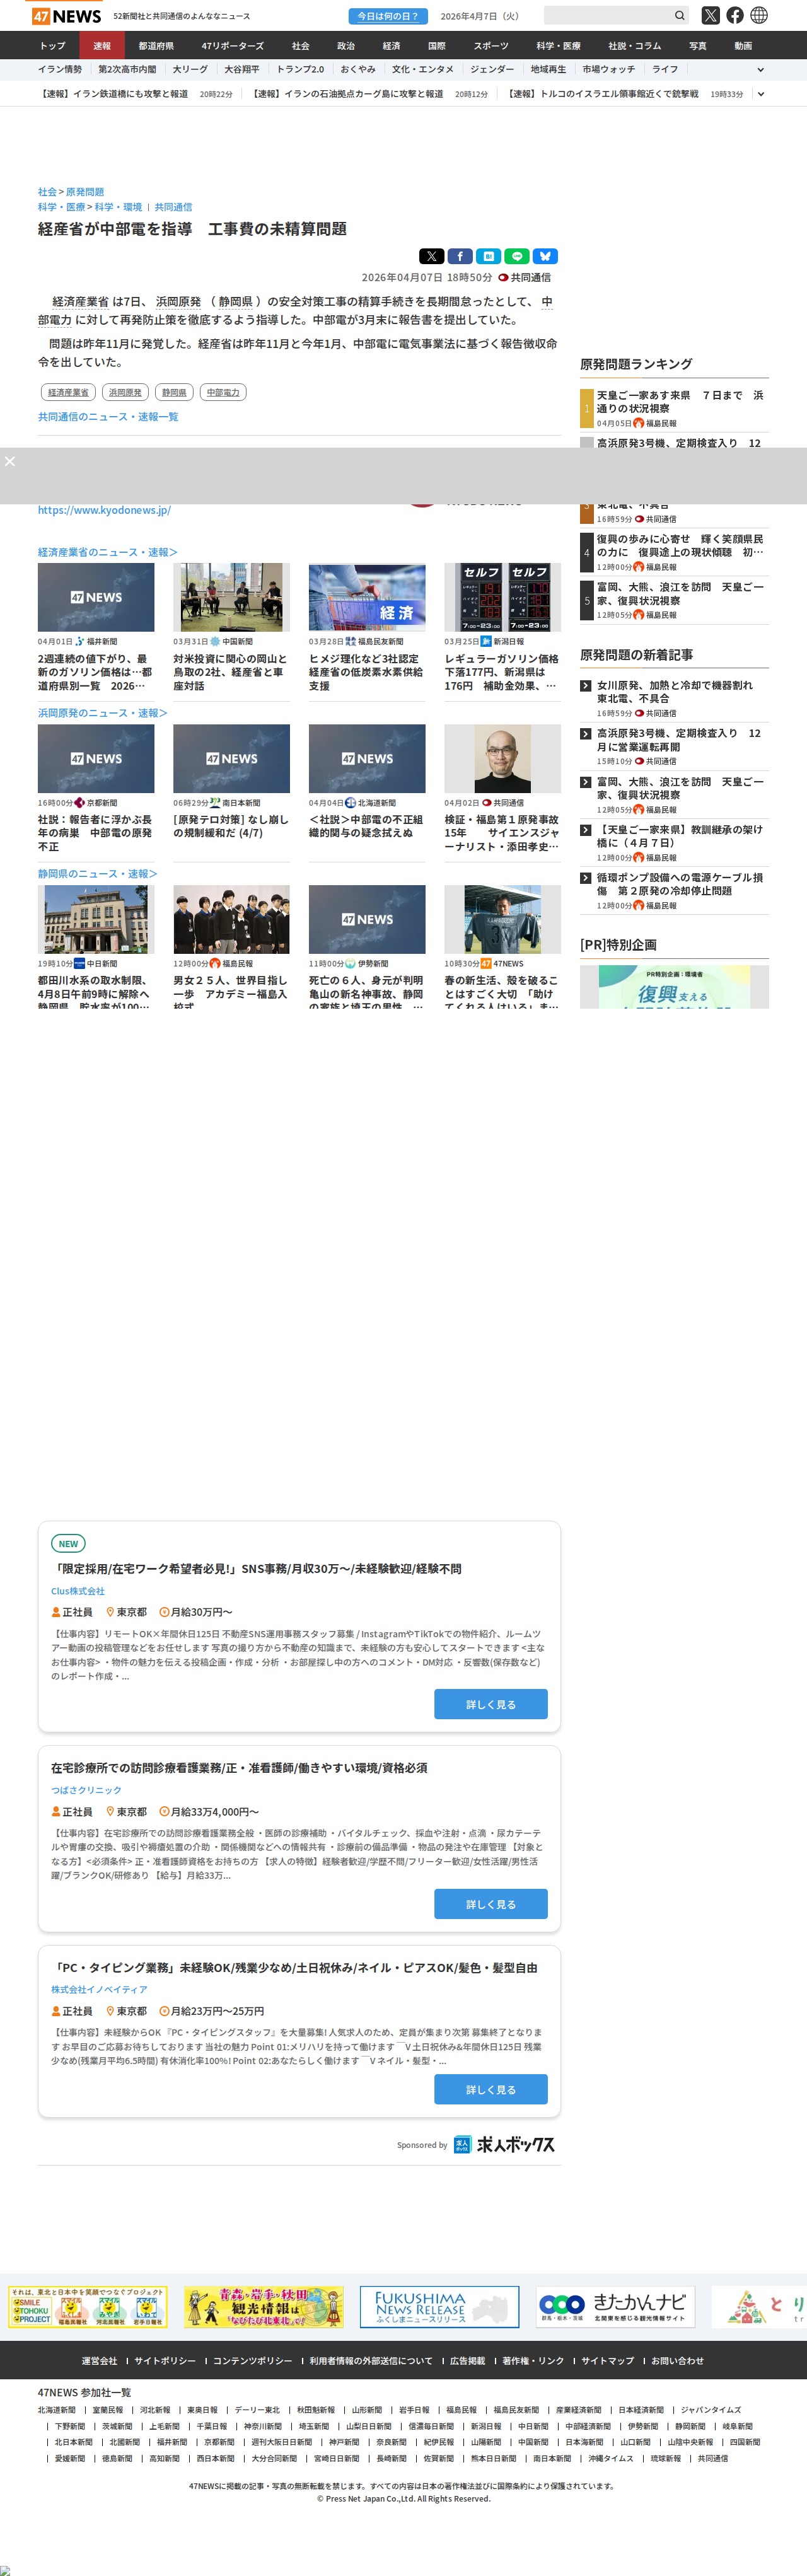Open the 静岡新聞 member paper link
807x2576 pixels.
tap(690, 2426)
